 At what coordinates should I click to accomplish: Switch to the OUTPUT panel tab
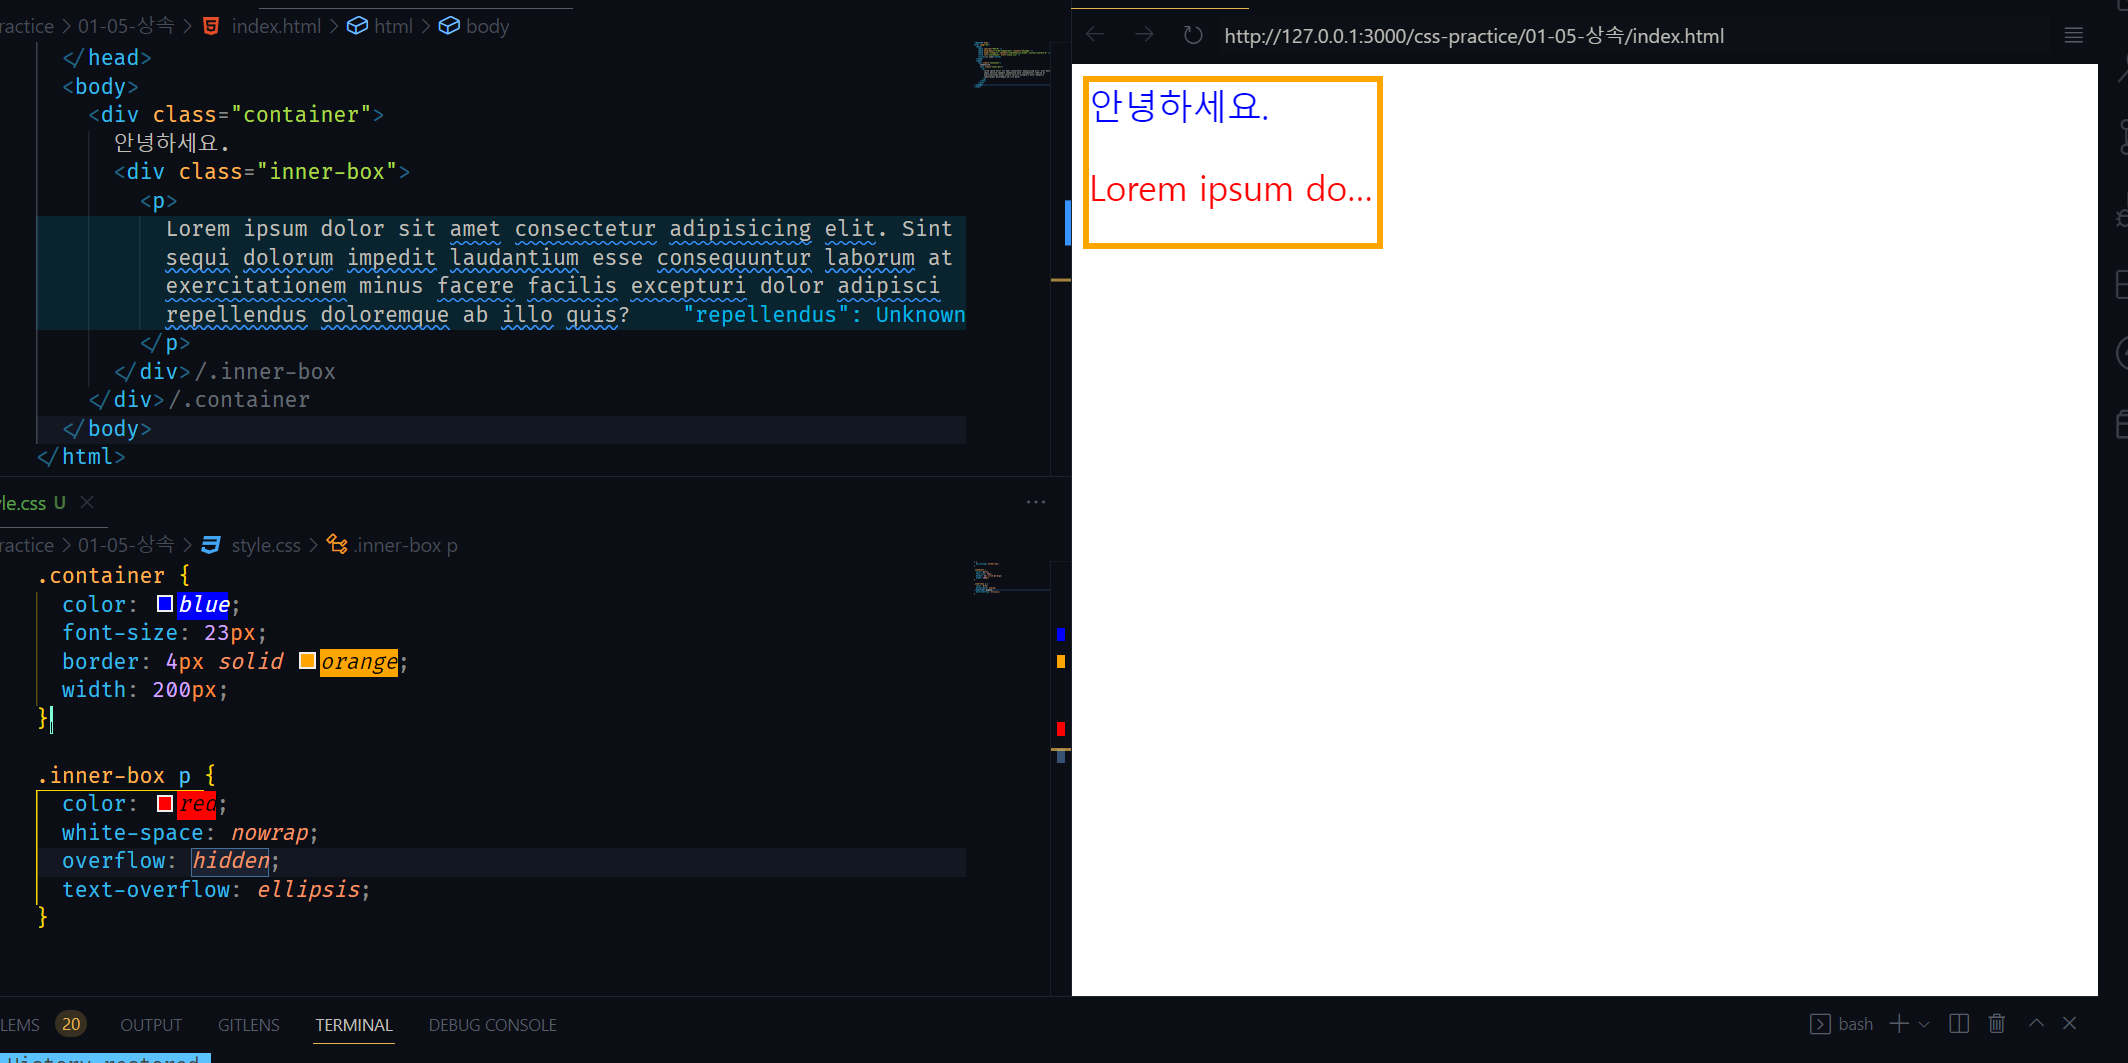[x=151, y=1025]
